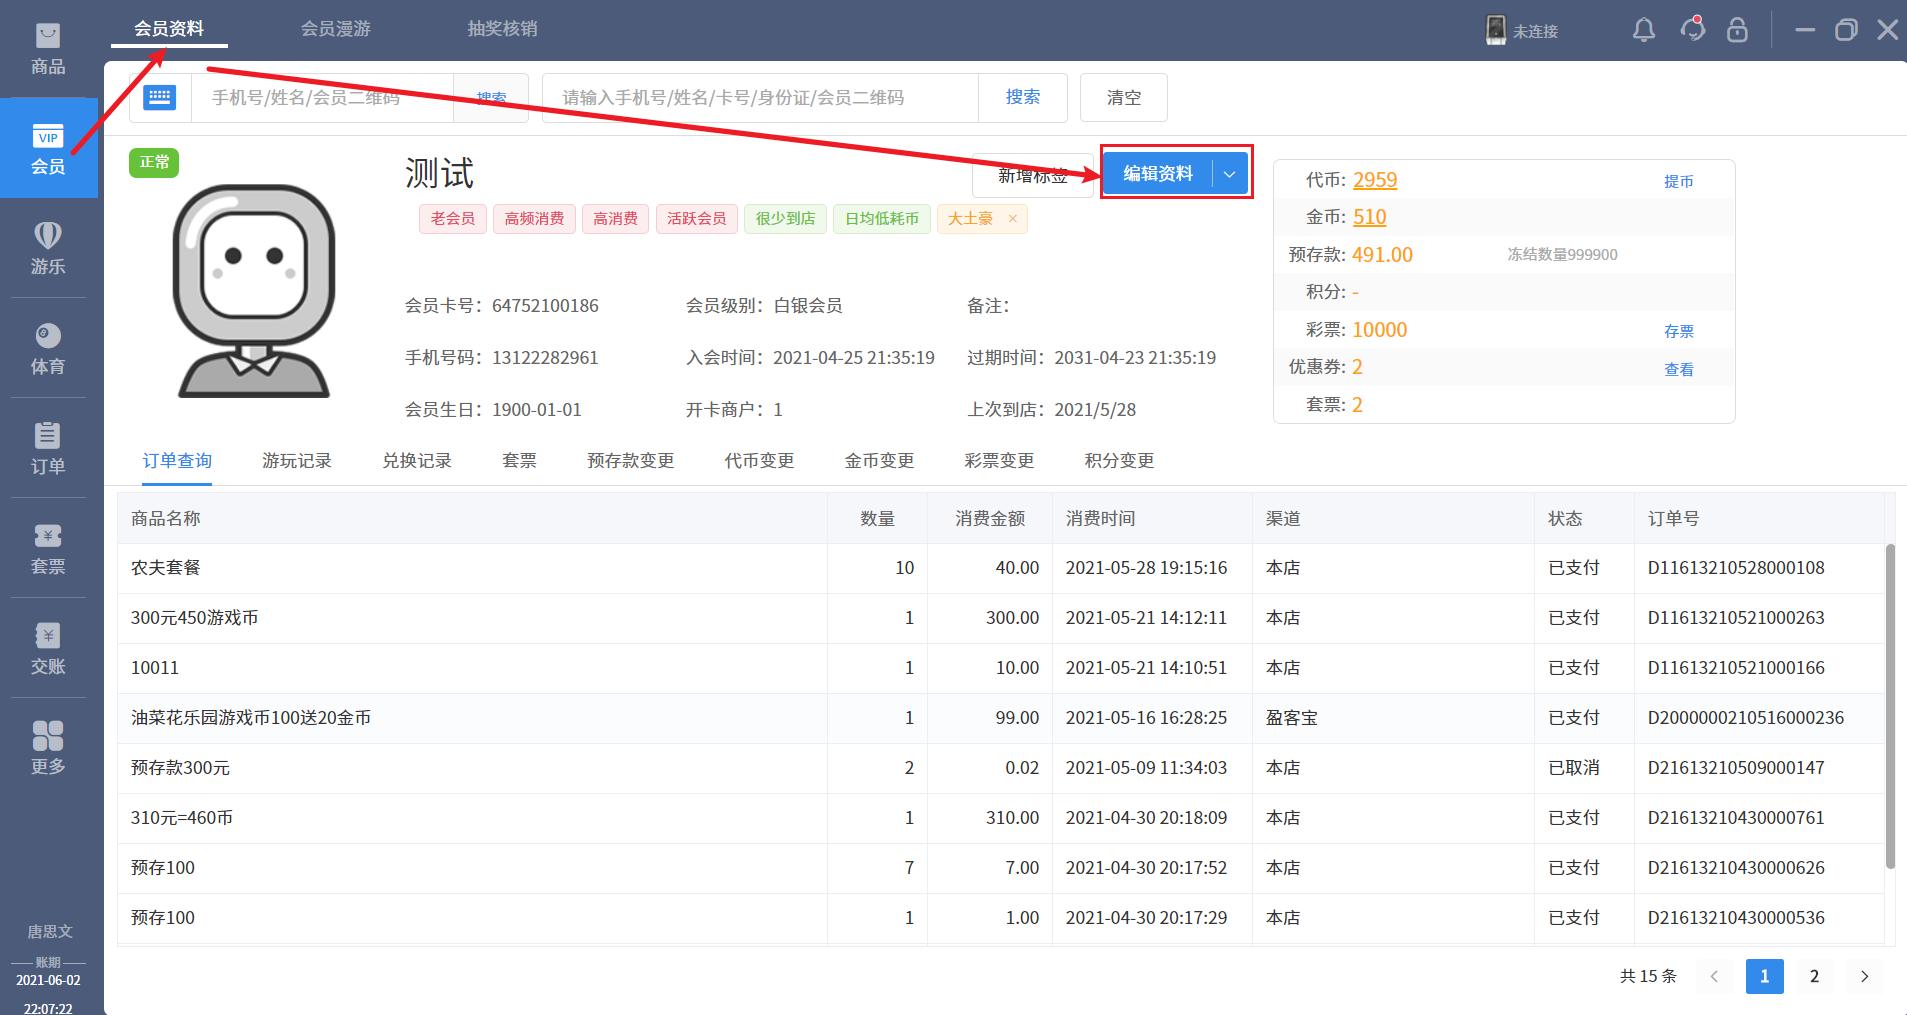This screenshot has height=1015, width=1907.
Task: Click the 提币 link
Action: tap(1679, 181)
